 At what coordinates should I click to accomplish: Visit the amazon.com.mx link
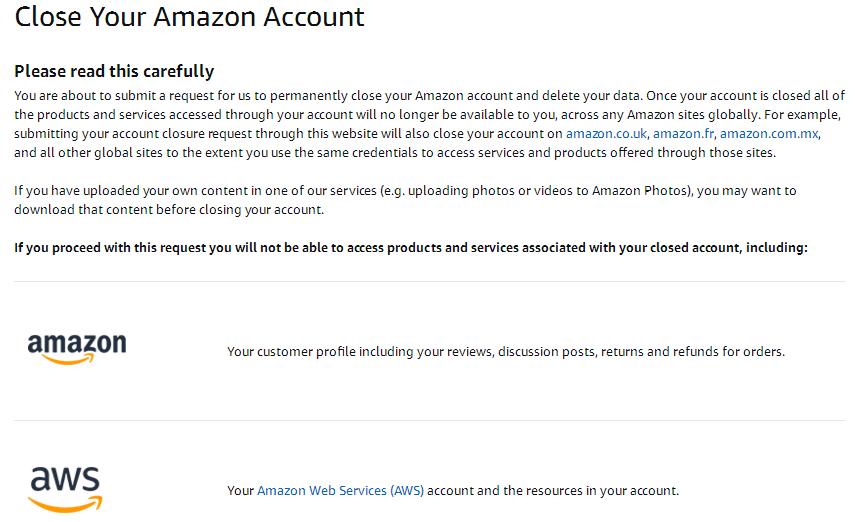click(769, 133)
